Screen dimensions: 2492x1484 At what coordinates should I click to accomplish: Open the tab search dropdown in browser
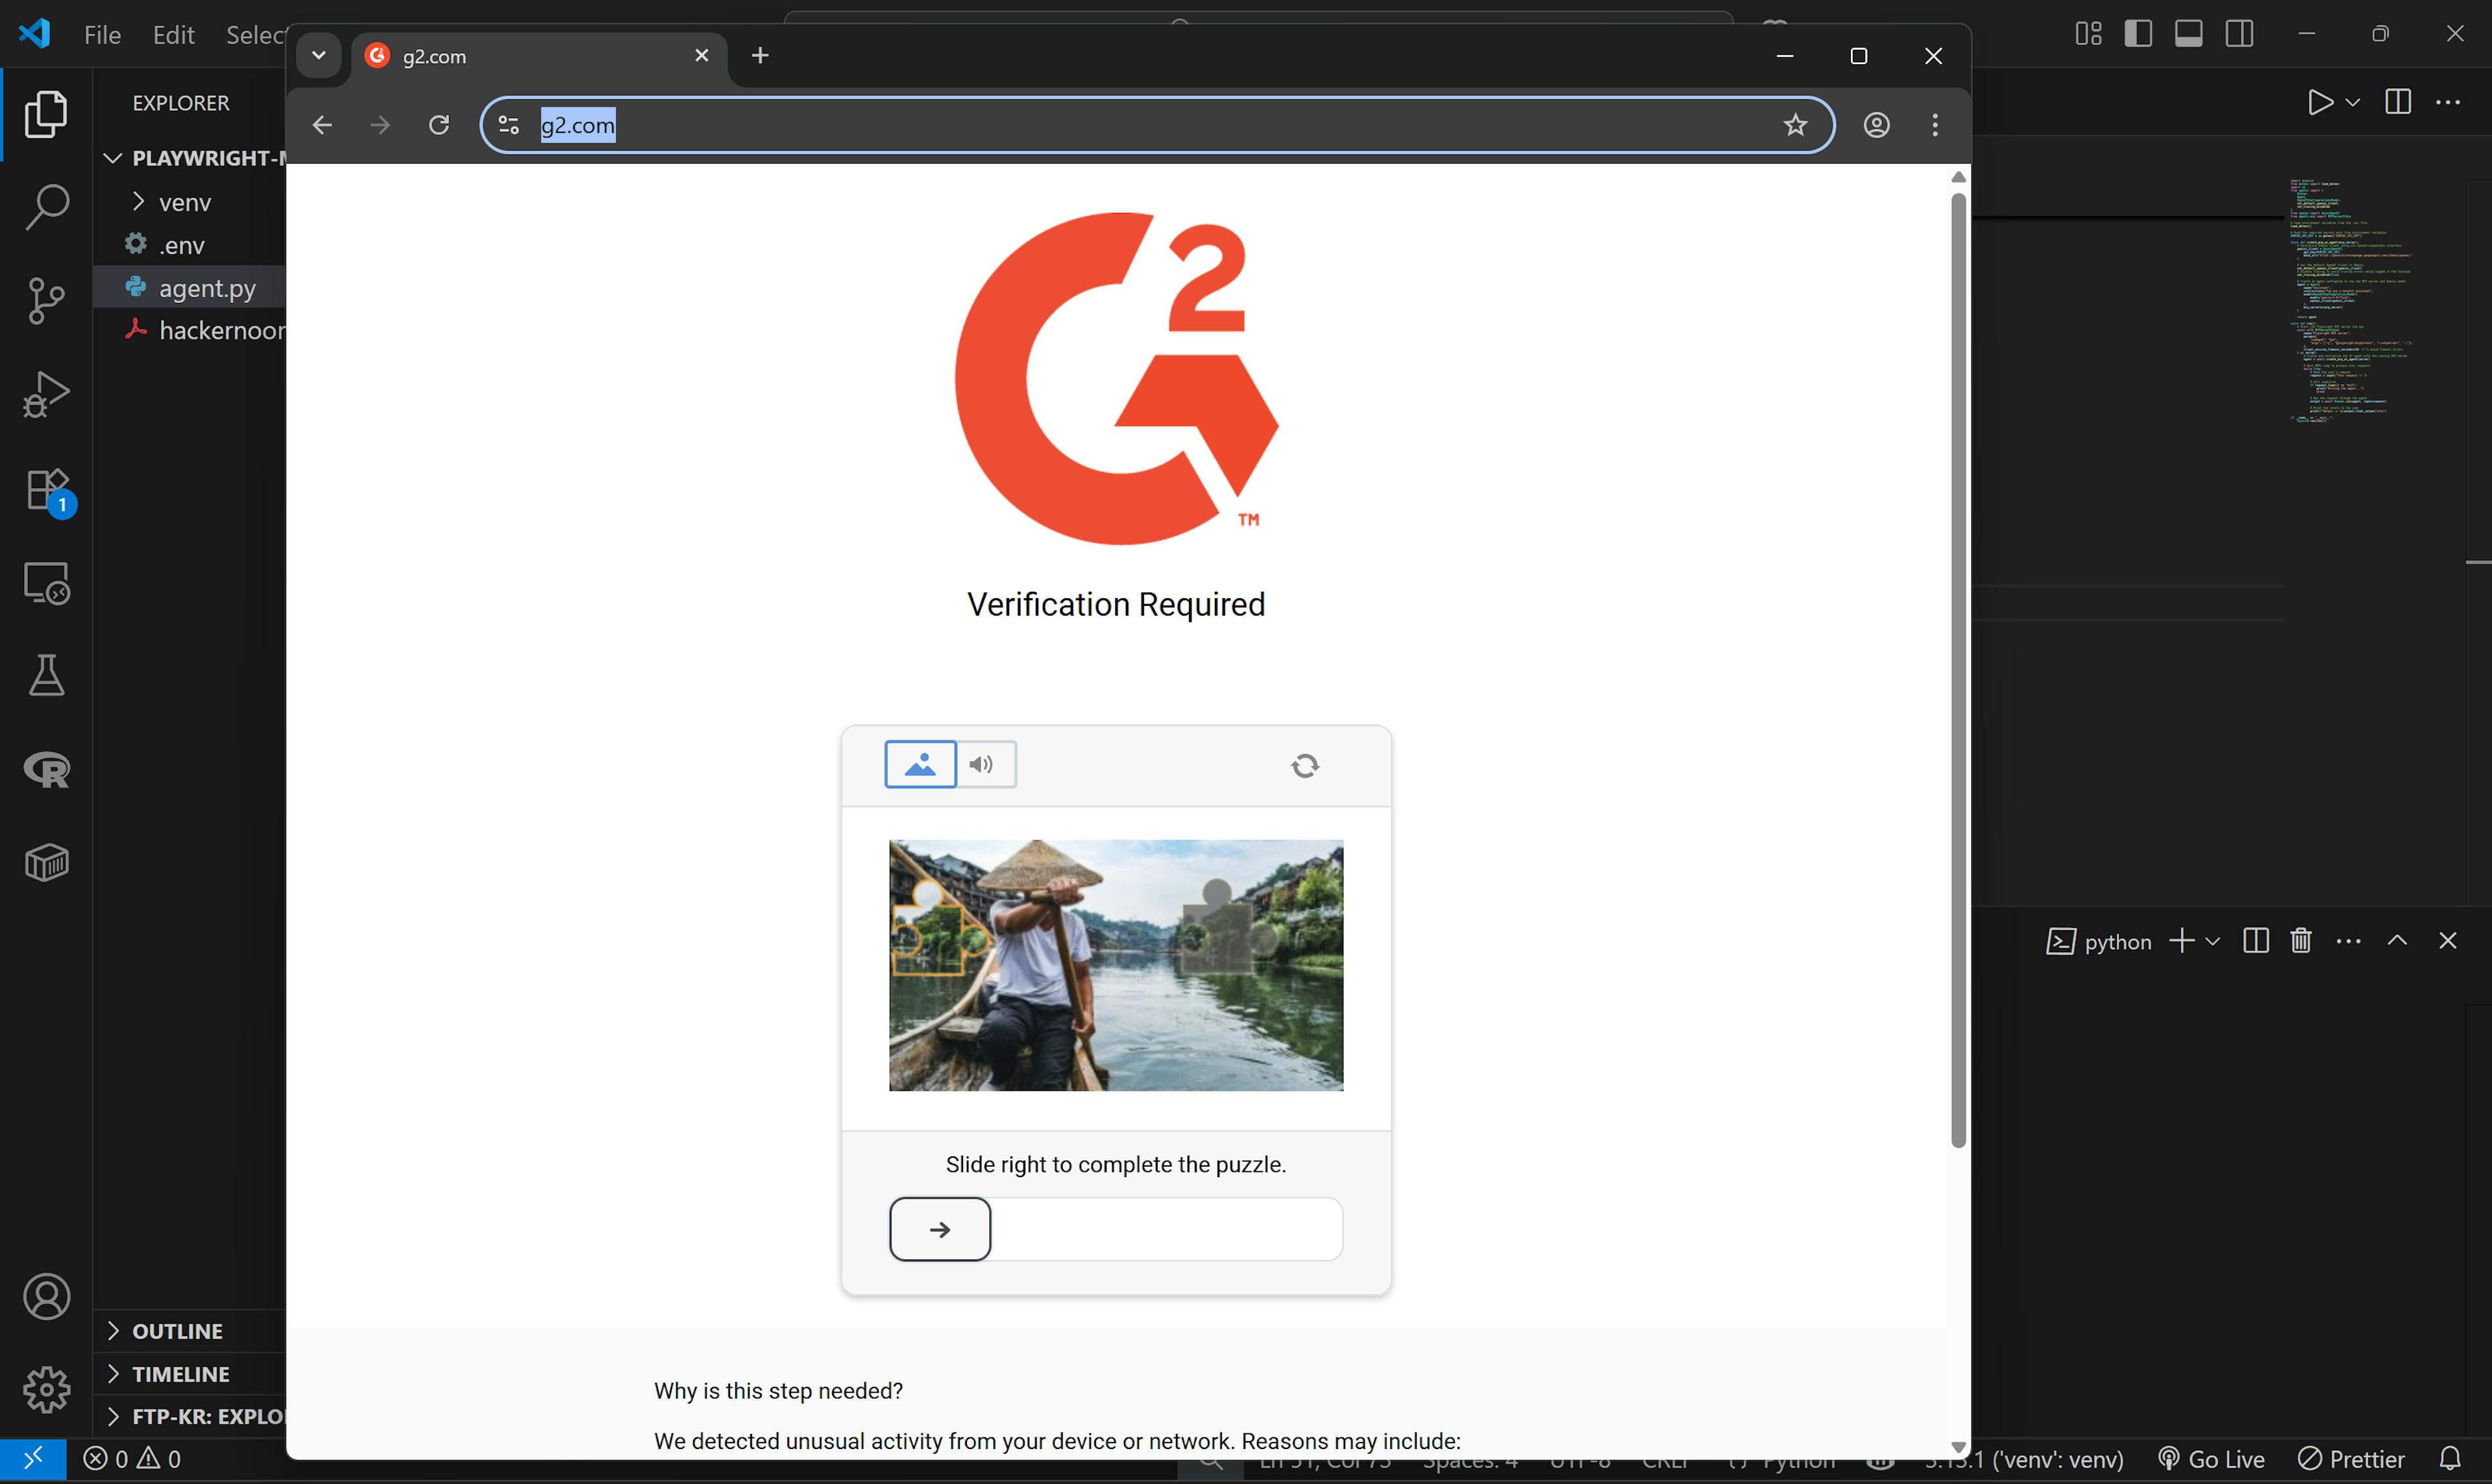(x=319, y=55)
